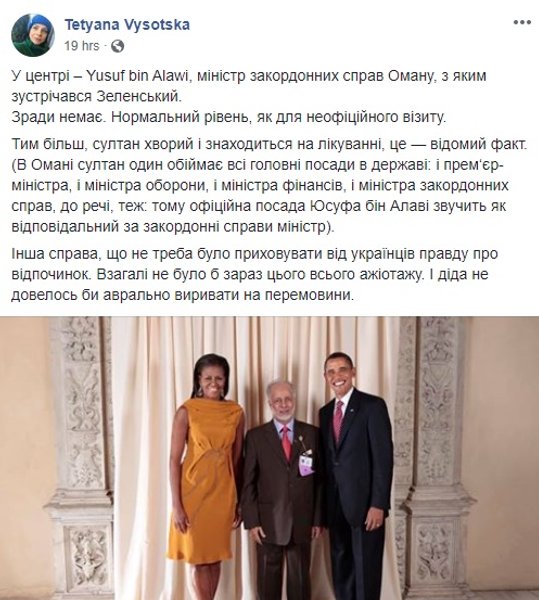Open the post options three-dots menu

(x=522, y=23)
